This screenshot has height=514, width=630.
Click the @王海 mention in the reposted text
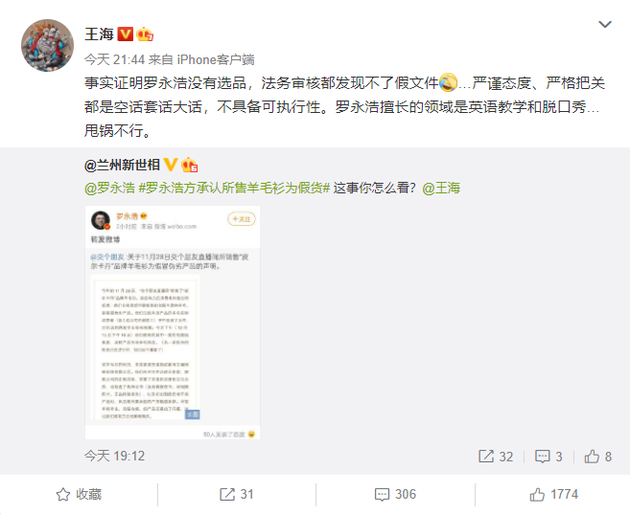pos(441,188)
